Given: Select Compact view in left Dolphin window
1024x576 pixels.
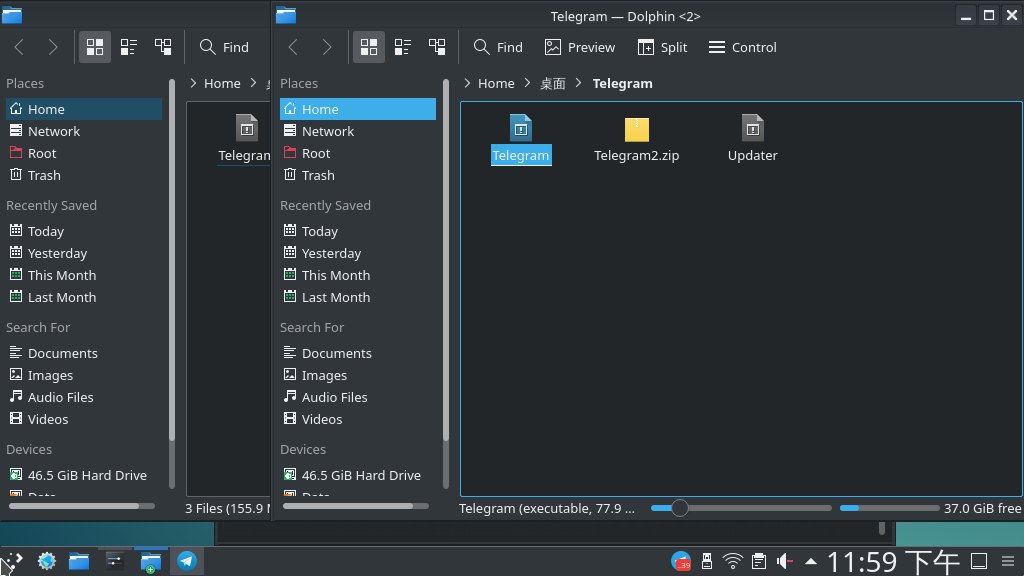Looking at the screenshot, I should tap(129, 47).
